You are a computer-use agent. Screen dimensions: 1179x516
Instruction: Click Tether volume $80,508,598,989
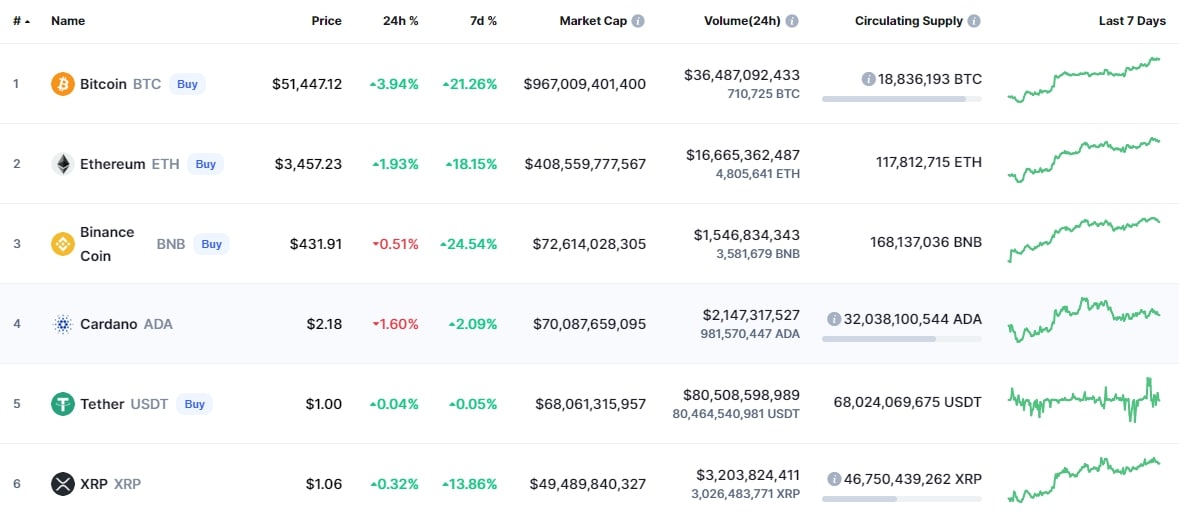(x=742, y=394)
